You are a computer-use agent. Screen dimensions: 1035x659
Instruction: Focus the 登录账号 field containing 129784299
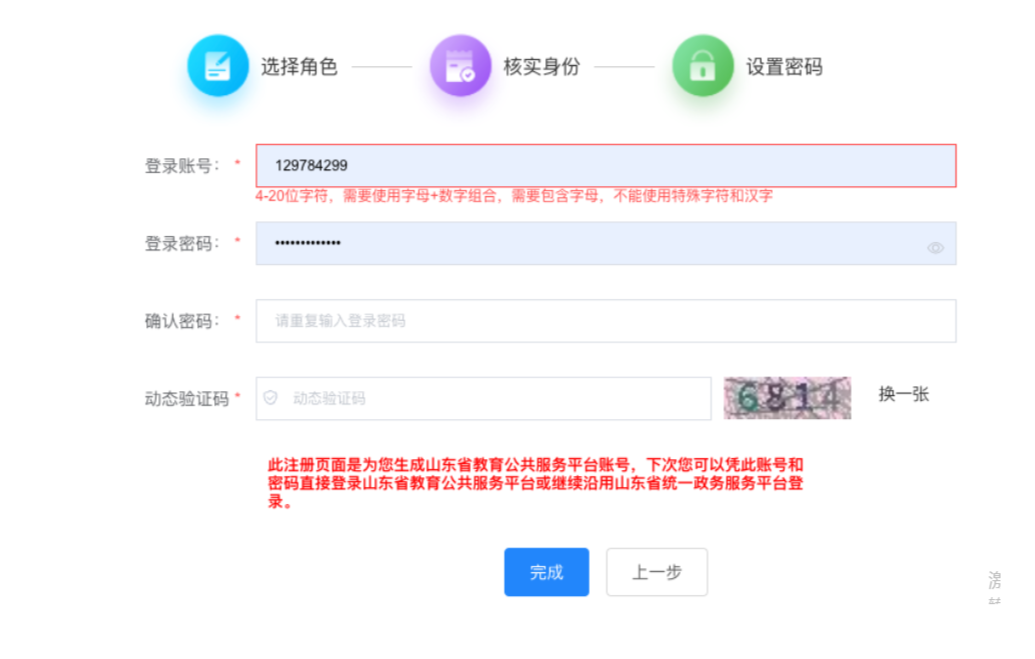point(605,166)
